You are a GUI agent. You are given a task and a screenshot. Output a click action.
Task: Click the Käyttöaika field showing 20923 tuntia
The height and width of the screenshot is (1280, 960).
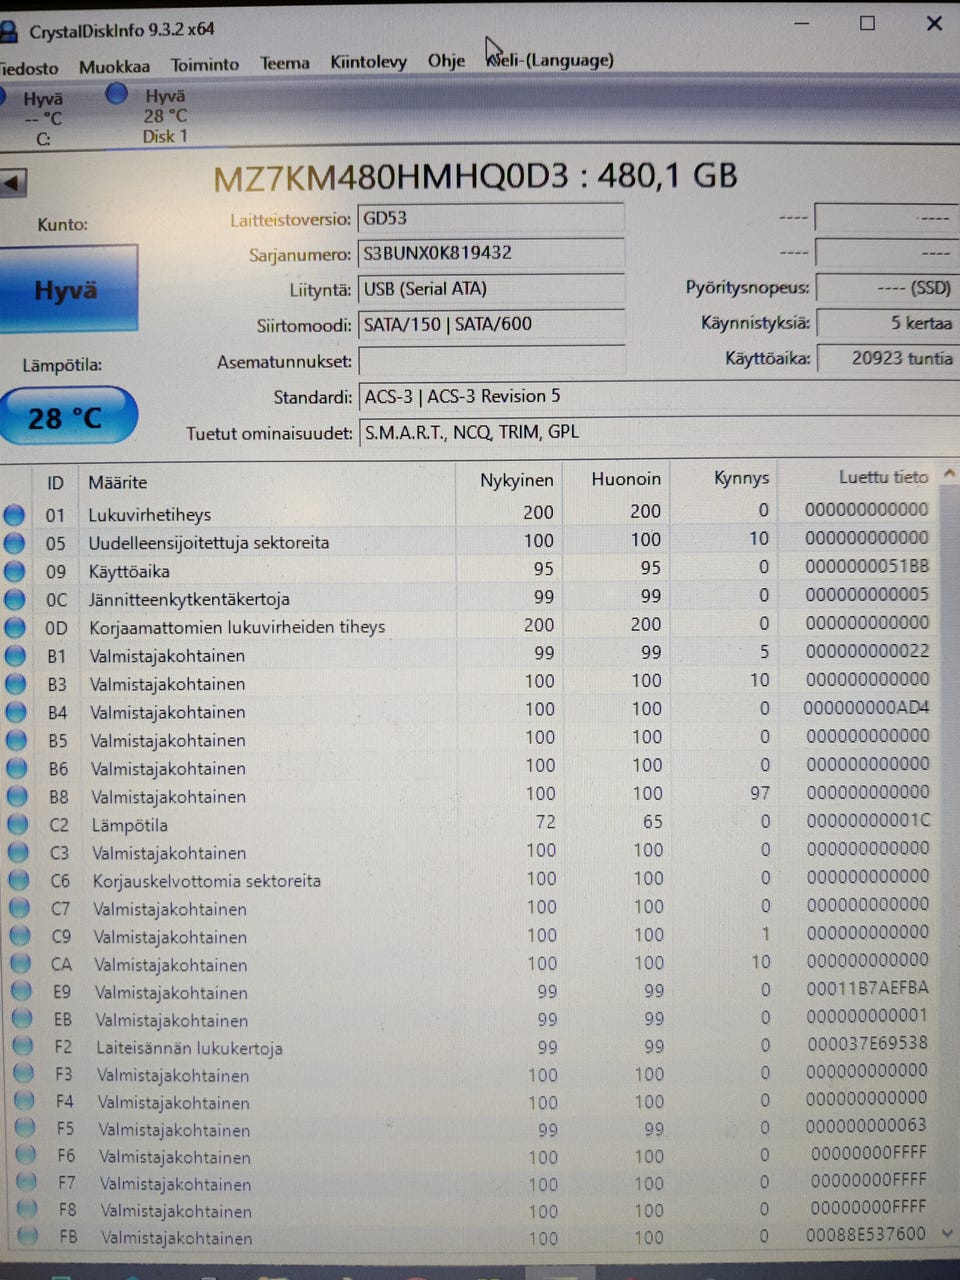[x=887, y=358]
